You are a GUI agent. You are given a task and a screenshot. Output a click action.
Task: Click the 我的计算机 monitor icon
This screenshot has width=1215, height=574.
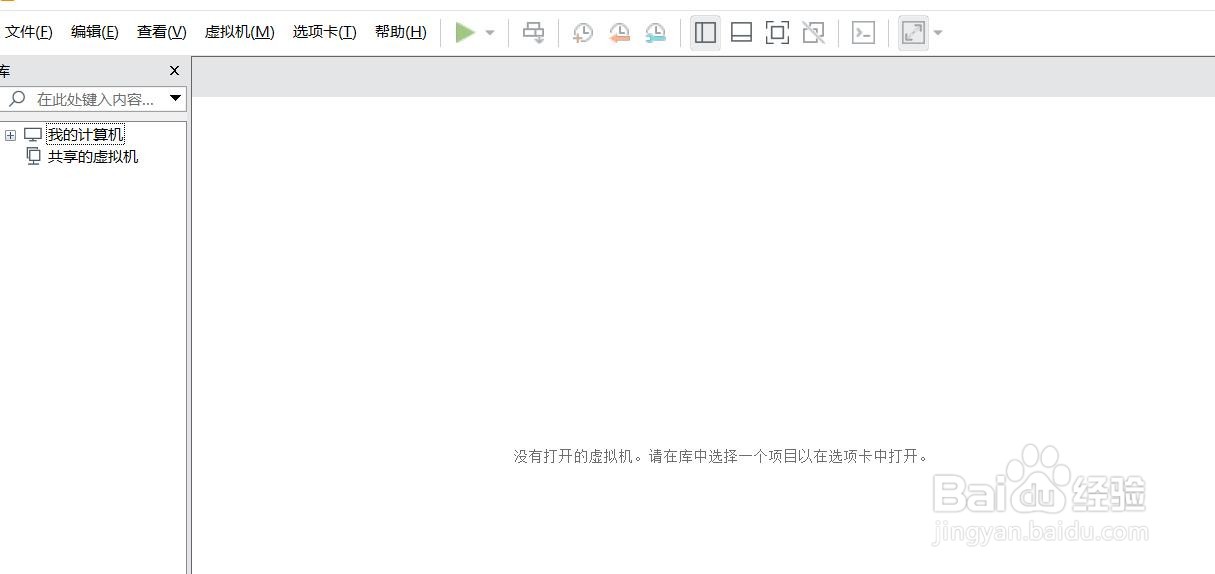33,134
